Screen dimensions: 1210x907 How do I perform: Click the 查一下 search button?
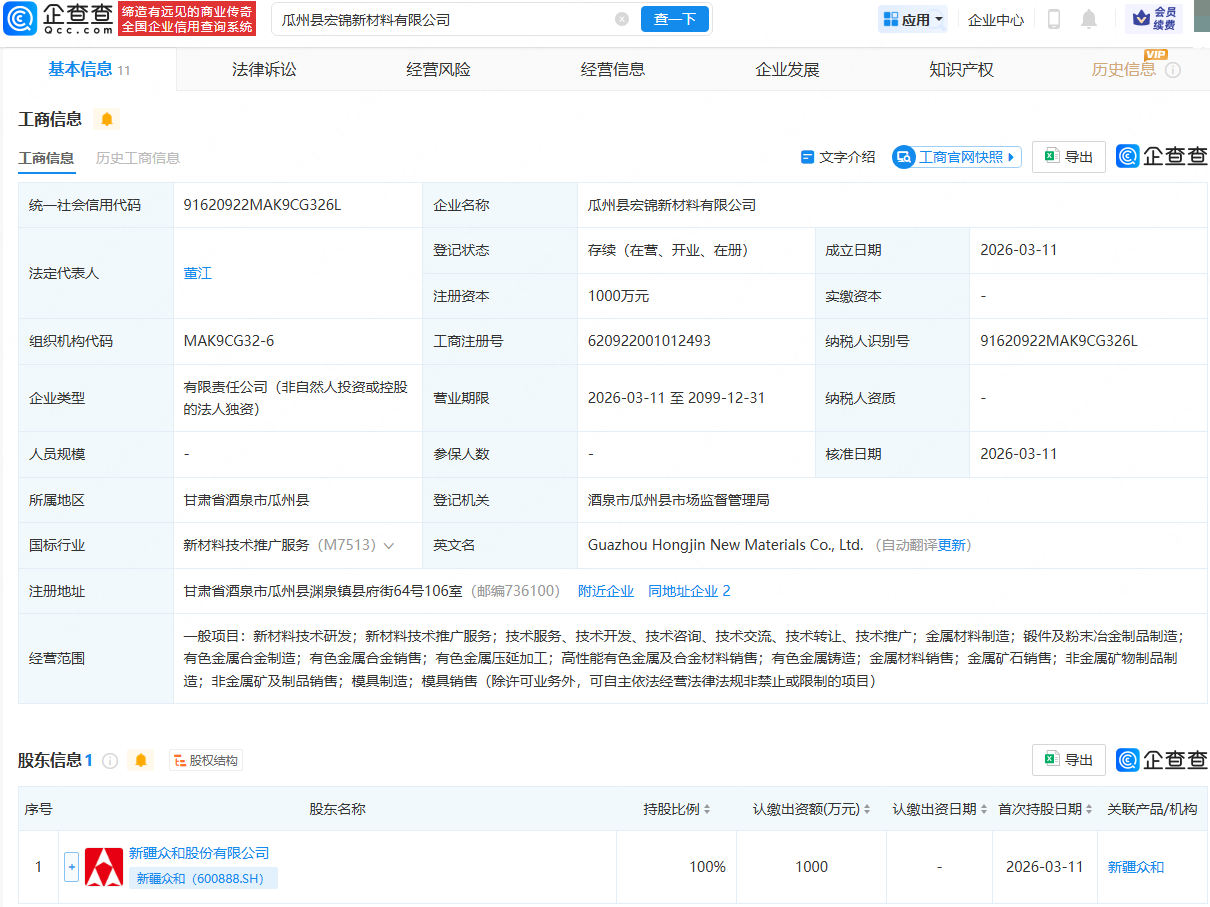(x=674, y=19)
